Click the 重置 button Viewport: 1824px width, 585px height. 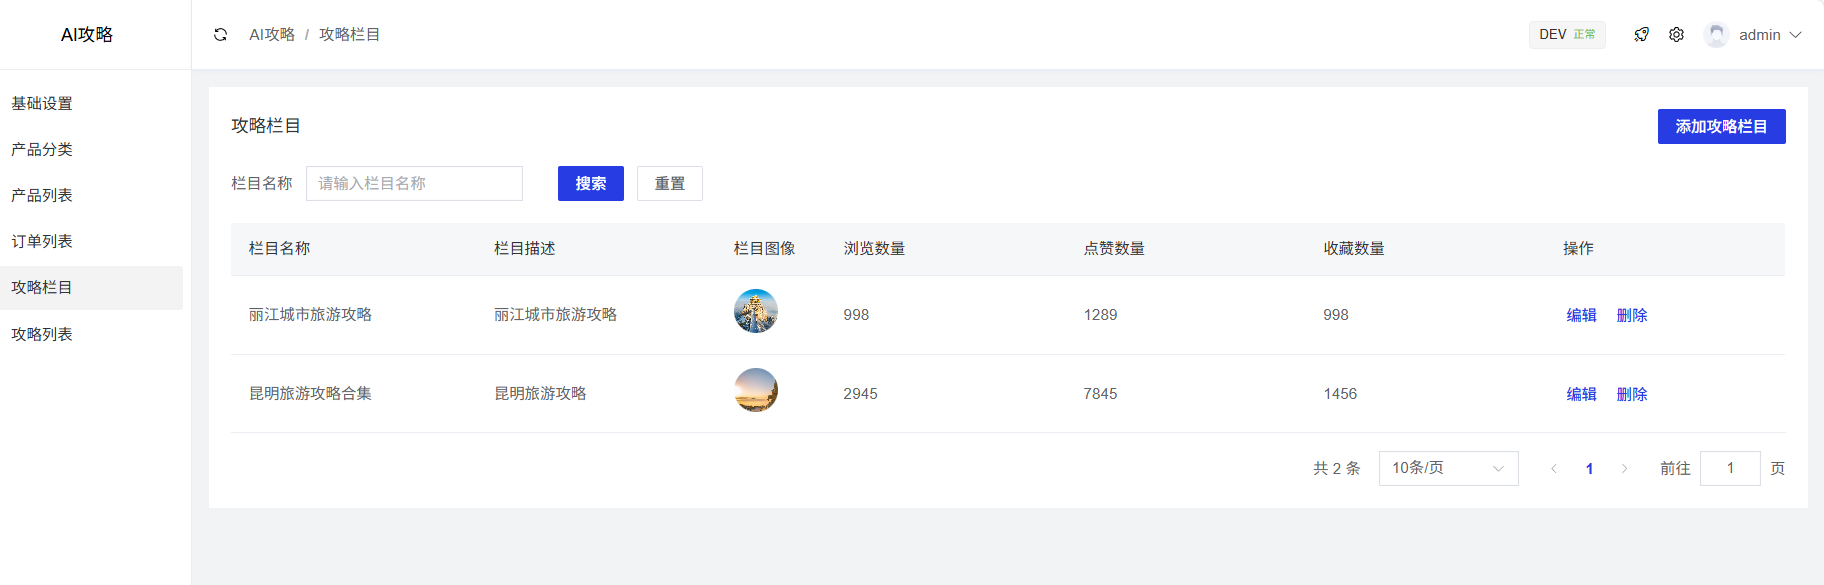click(x=669, y=184)
